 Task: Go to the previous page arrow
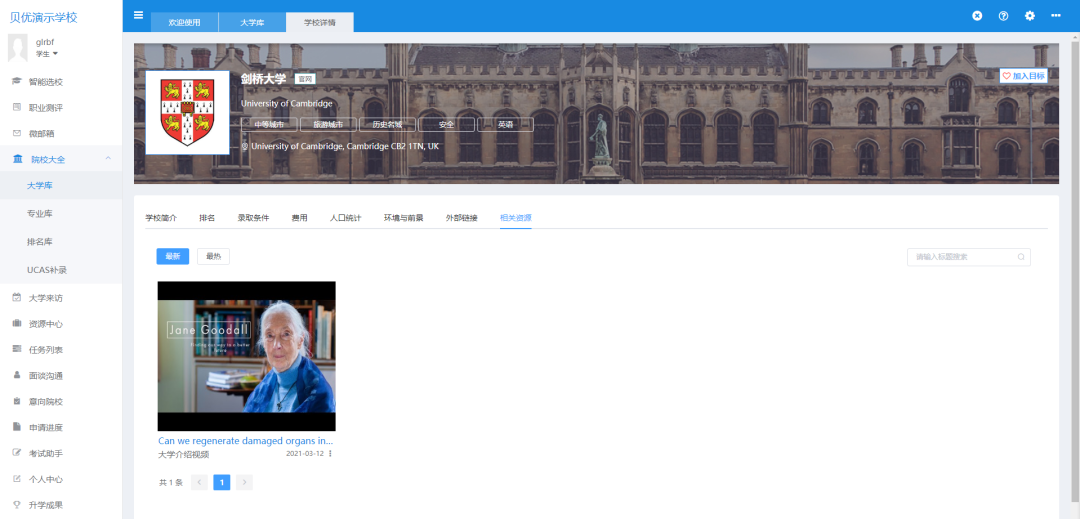(199, 483)
